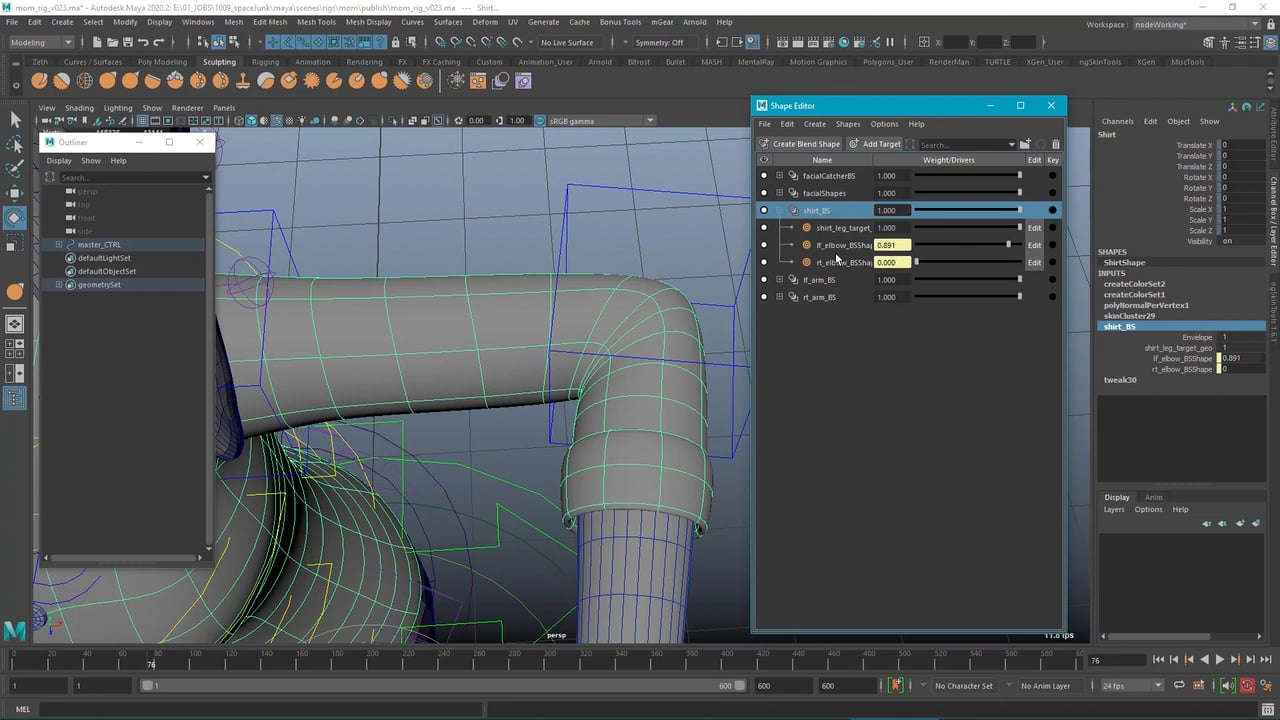
Task: Click the lock icon in the status line
Action: point(396,42)
